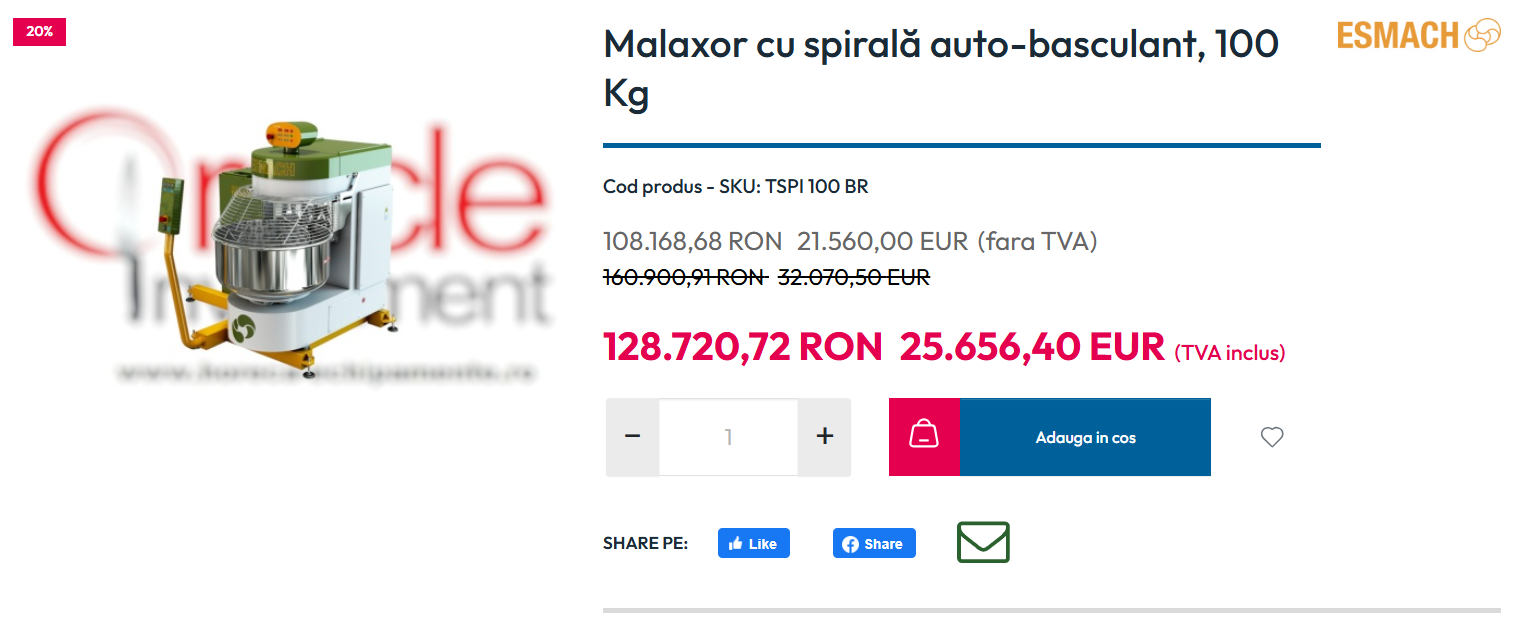Click the crossed-out 160.900,91 RON price
Image resolution: width=1526 pixels, height=630 pixels.
pyautogui.click(x=684, y=277)
